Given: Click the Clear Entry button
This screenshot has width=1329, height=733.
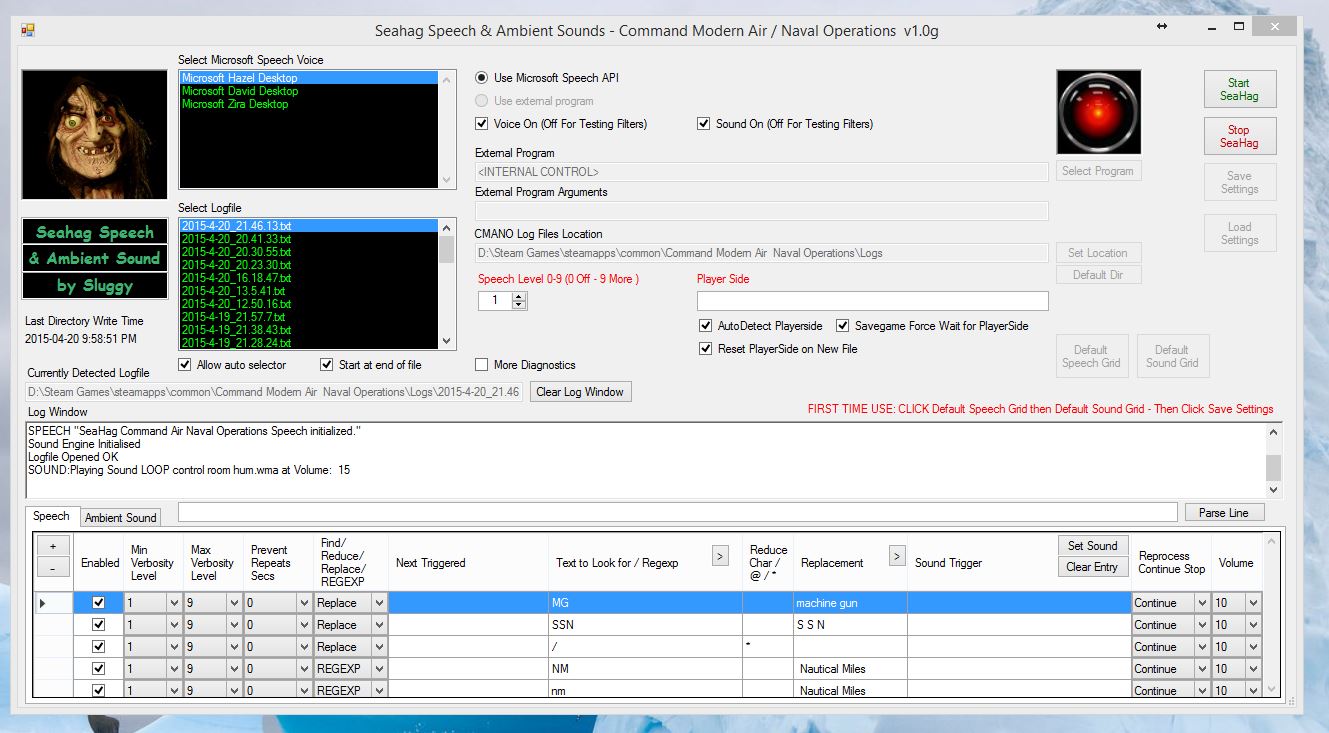Looking at the screenshot, I should [1092, 567].
